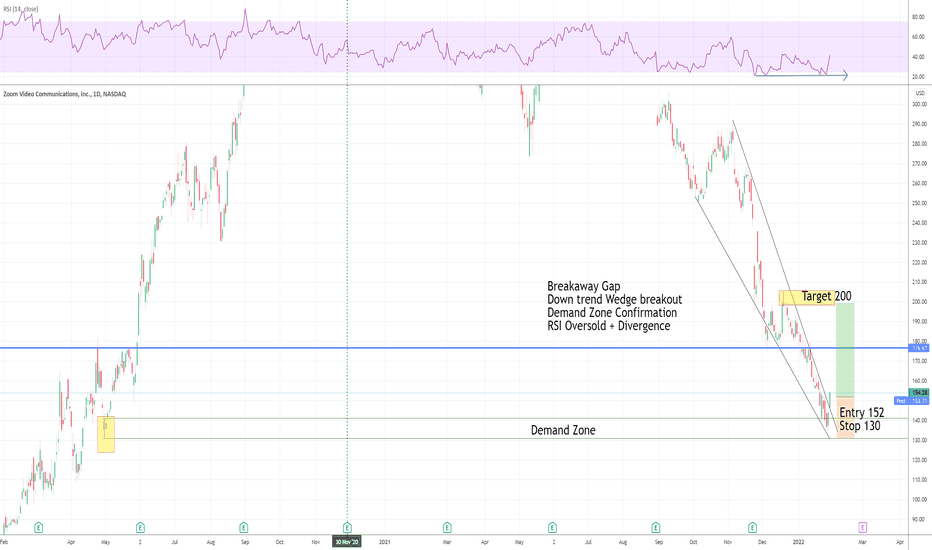Click the 2022 year label on time axis
Viewport: 932px width, 550px height.
(x=798, y=542)
